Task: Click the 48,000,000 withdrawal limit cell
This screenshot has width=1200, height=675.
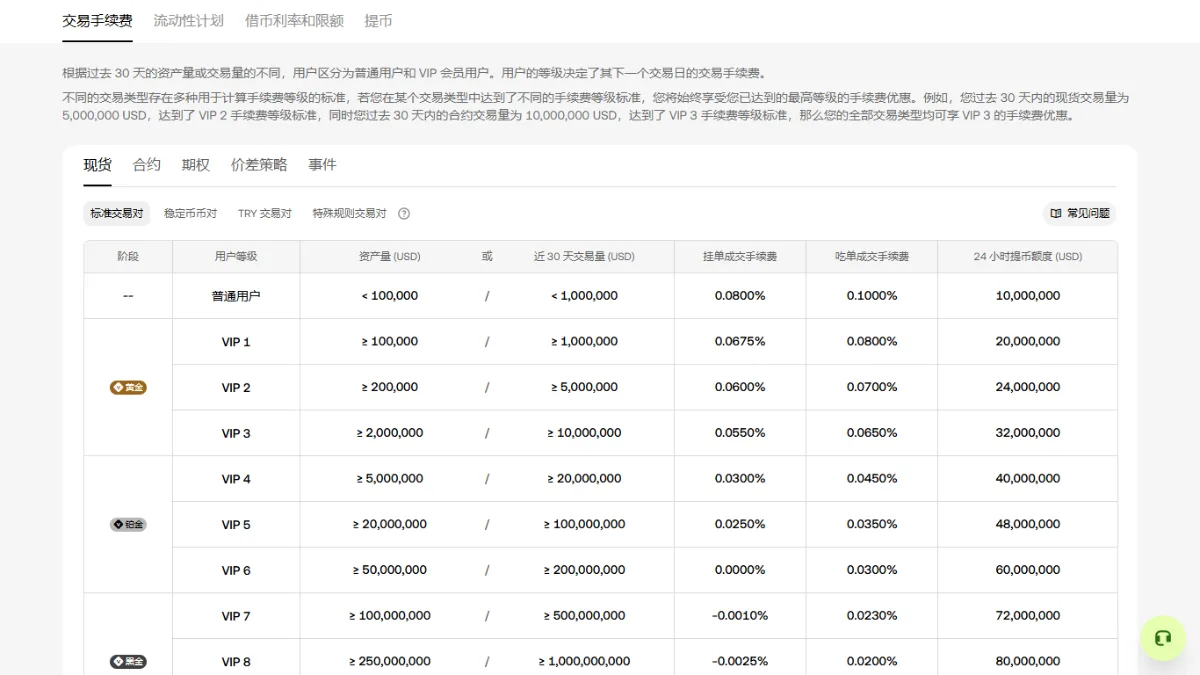Action: [1028, 524]
